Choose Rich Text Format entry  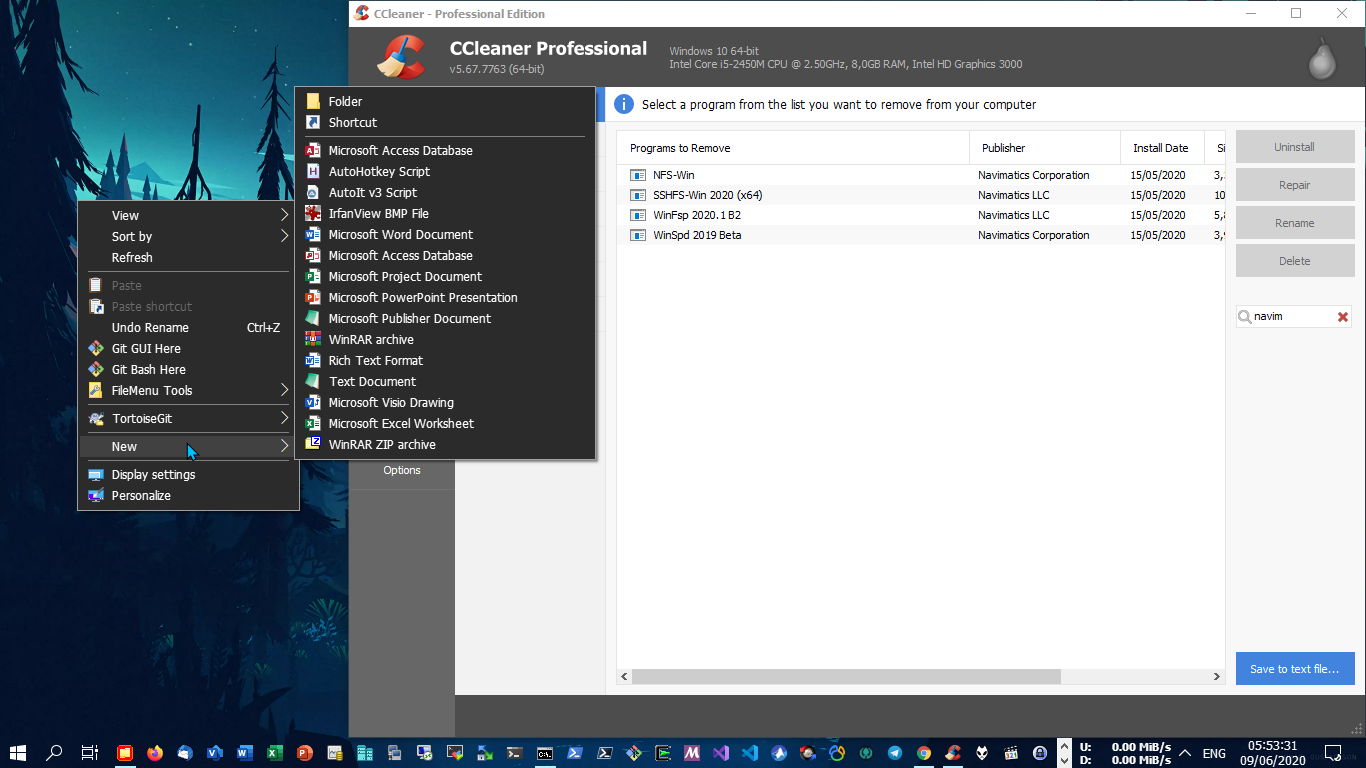pyautogui.click(x=445, y=360)
